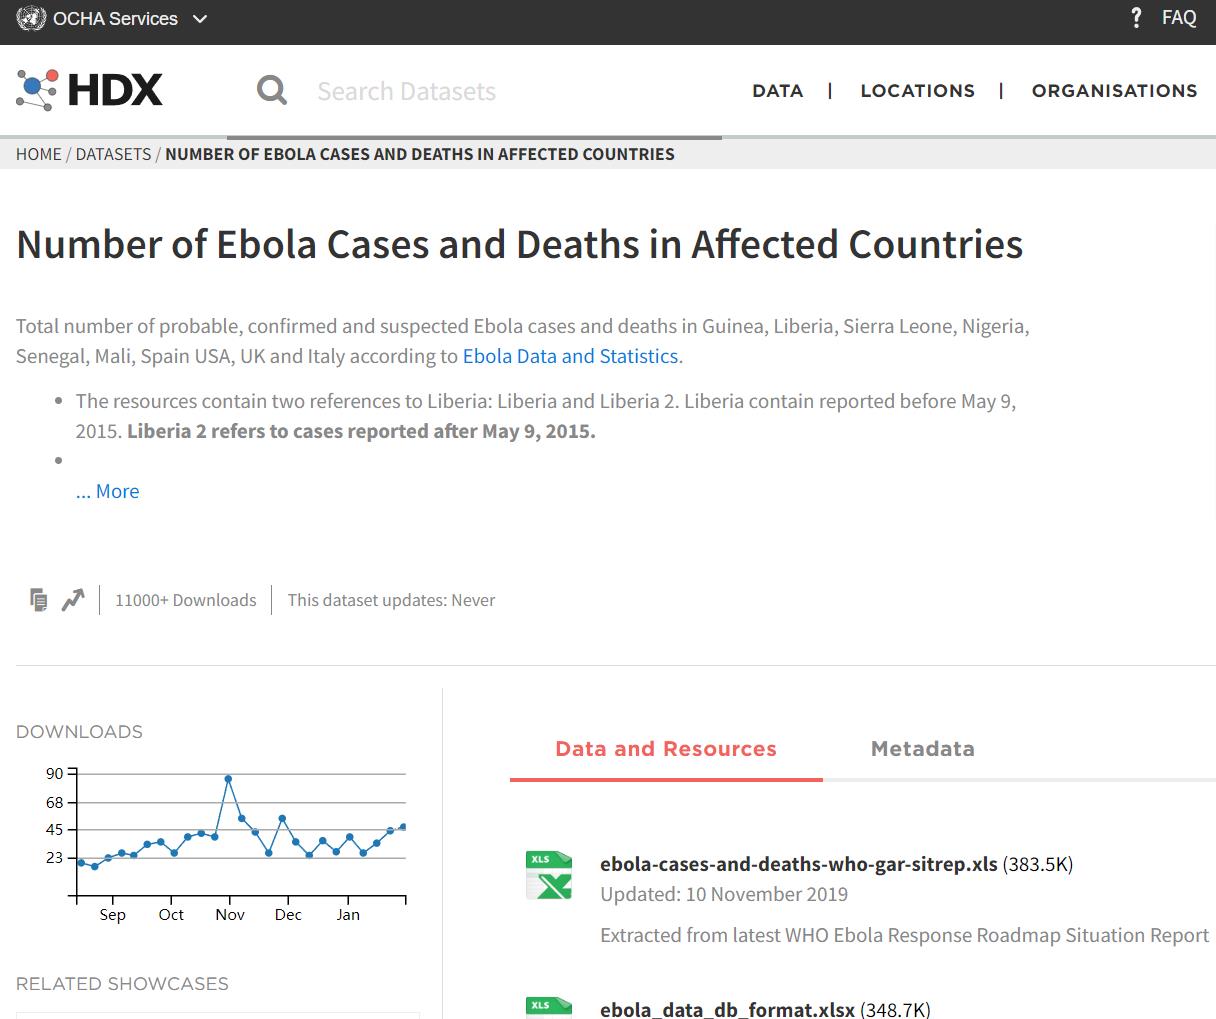
Task: Expand description with the More link
Action: (x=108, y=491)
